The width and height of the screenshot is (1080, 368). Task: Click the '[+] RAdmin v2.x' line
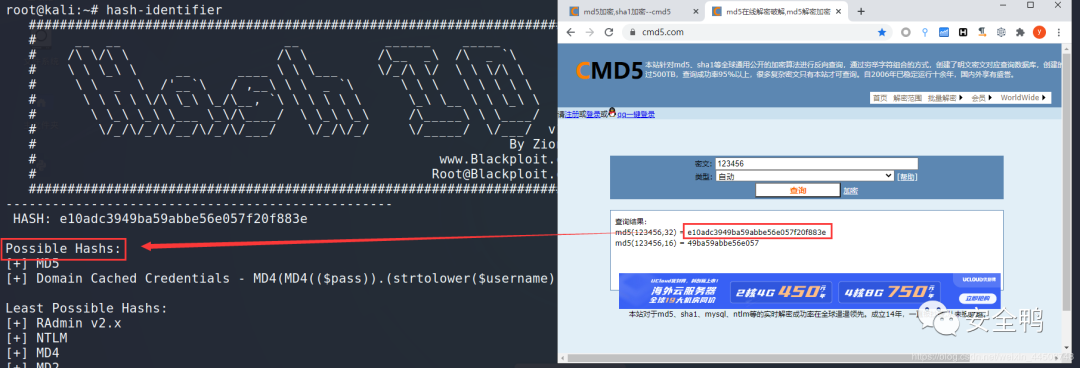63,323
